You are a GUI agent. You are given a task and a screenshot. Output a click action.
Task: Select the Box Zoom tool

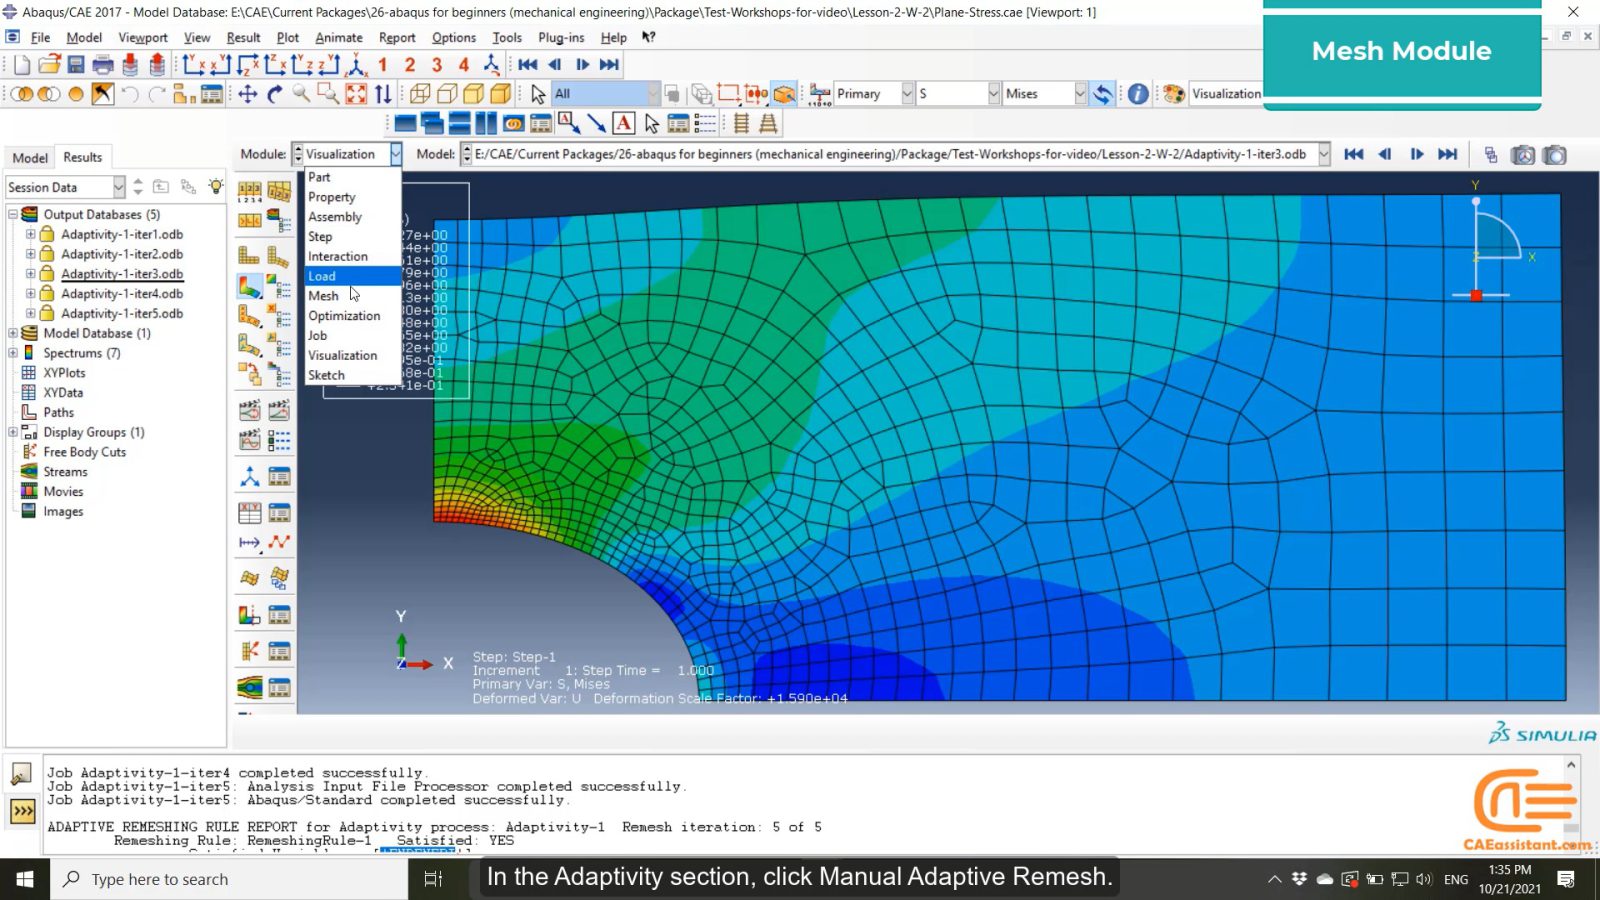328,94
